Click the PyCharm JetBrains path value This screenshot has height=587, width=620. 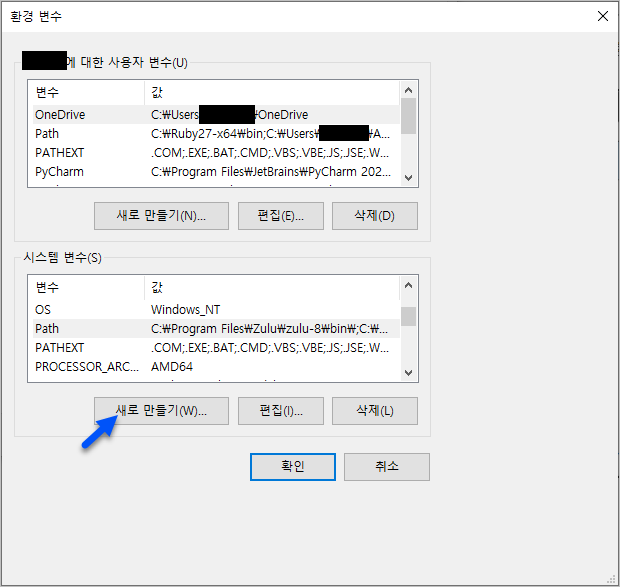tap(271, 172)
